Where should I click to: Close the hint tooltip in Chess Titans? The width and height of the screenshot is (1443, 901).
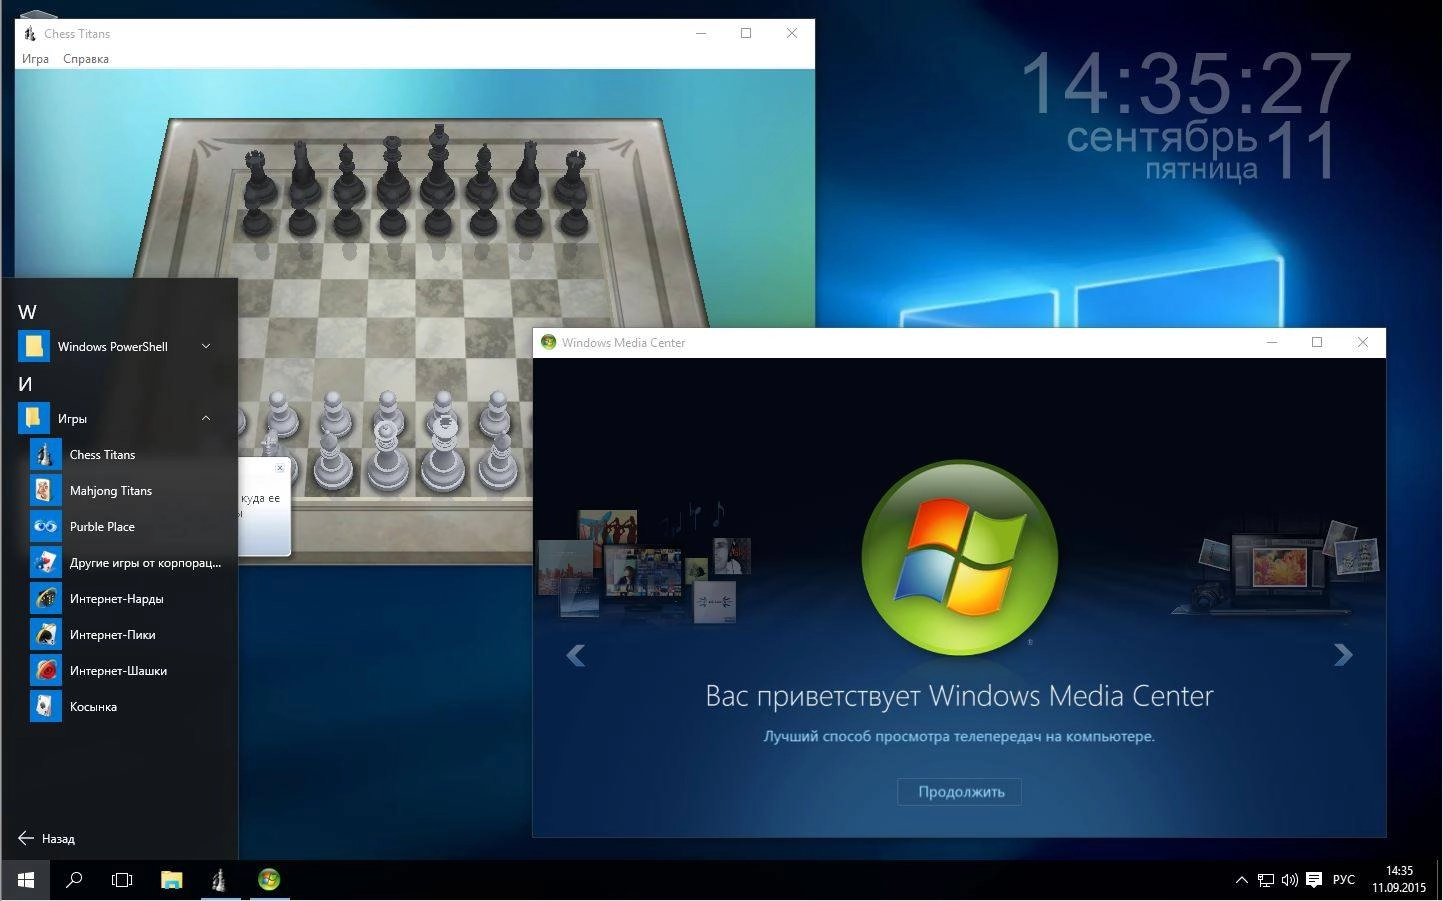[280, 467]
